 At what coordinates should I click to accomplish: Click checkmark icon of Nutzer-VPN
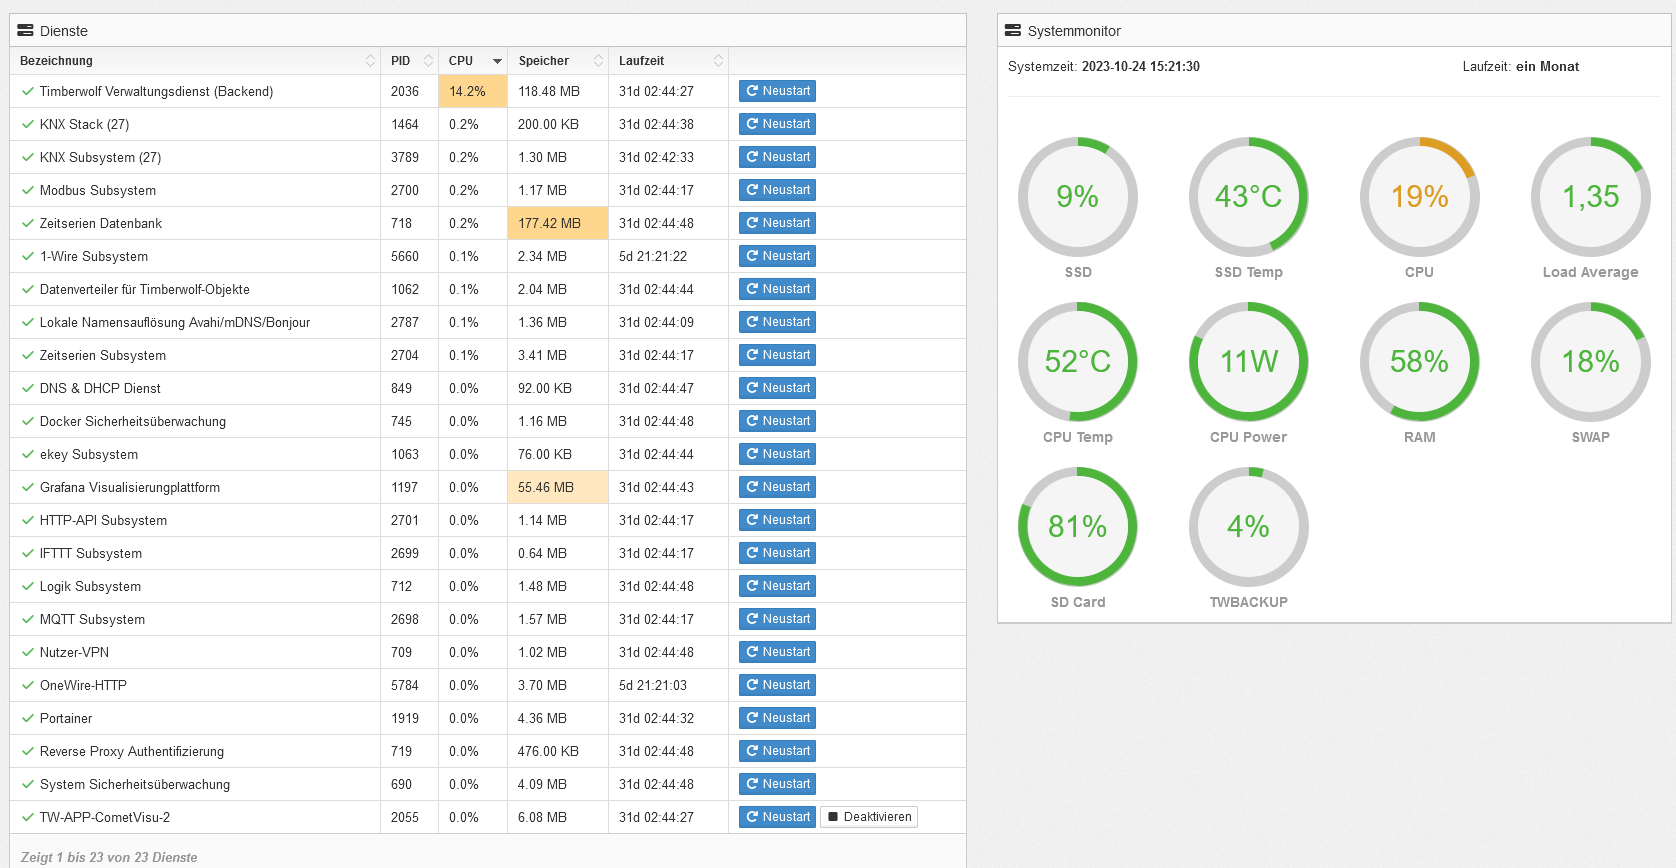click(28, 652)
